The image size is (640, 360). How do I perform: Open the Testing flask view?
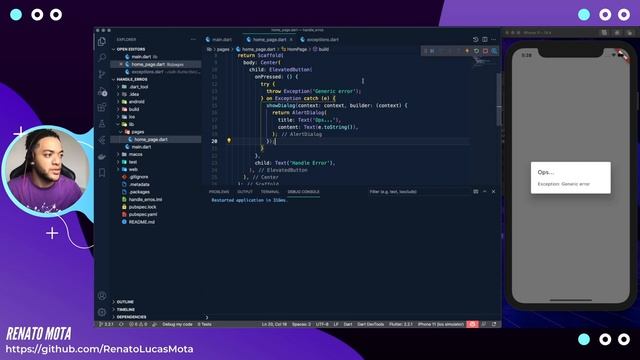[x=102, y=124]
